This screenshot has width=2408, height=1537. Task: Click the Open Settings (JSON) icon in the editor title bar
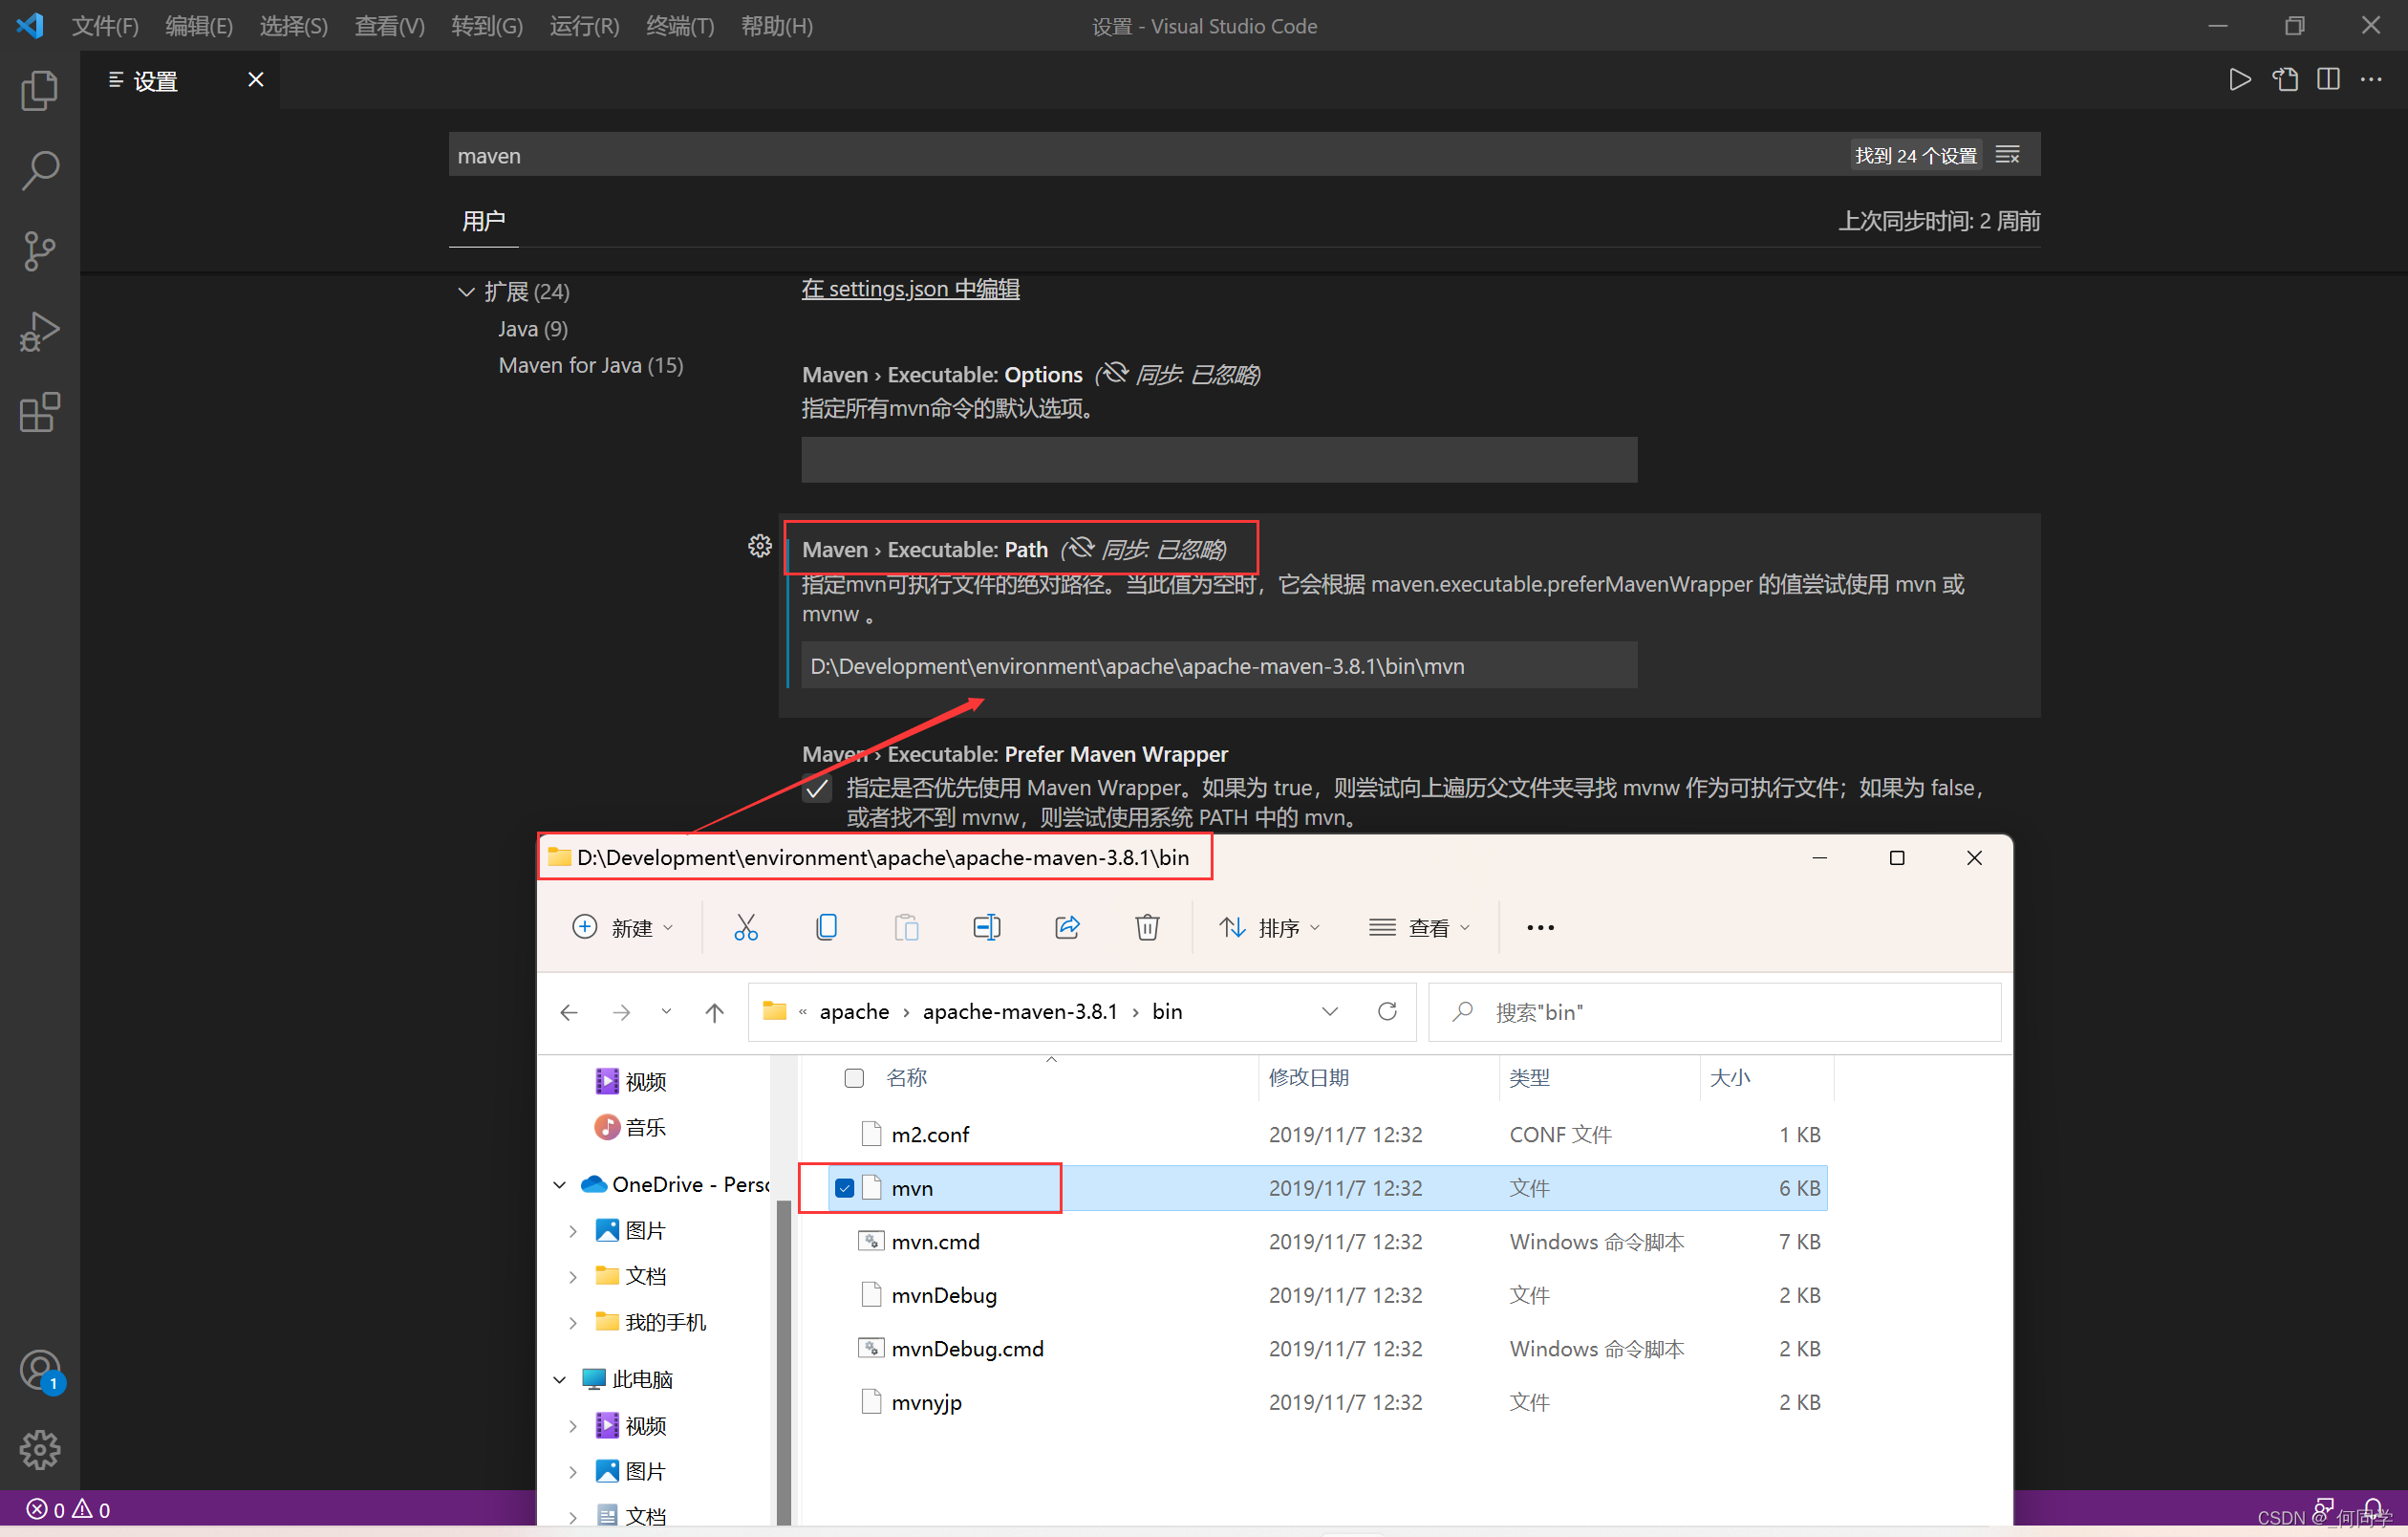2285,79
